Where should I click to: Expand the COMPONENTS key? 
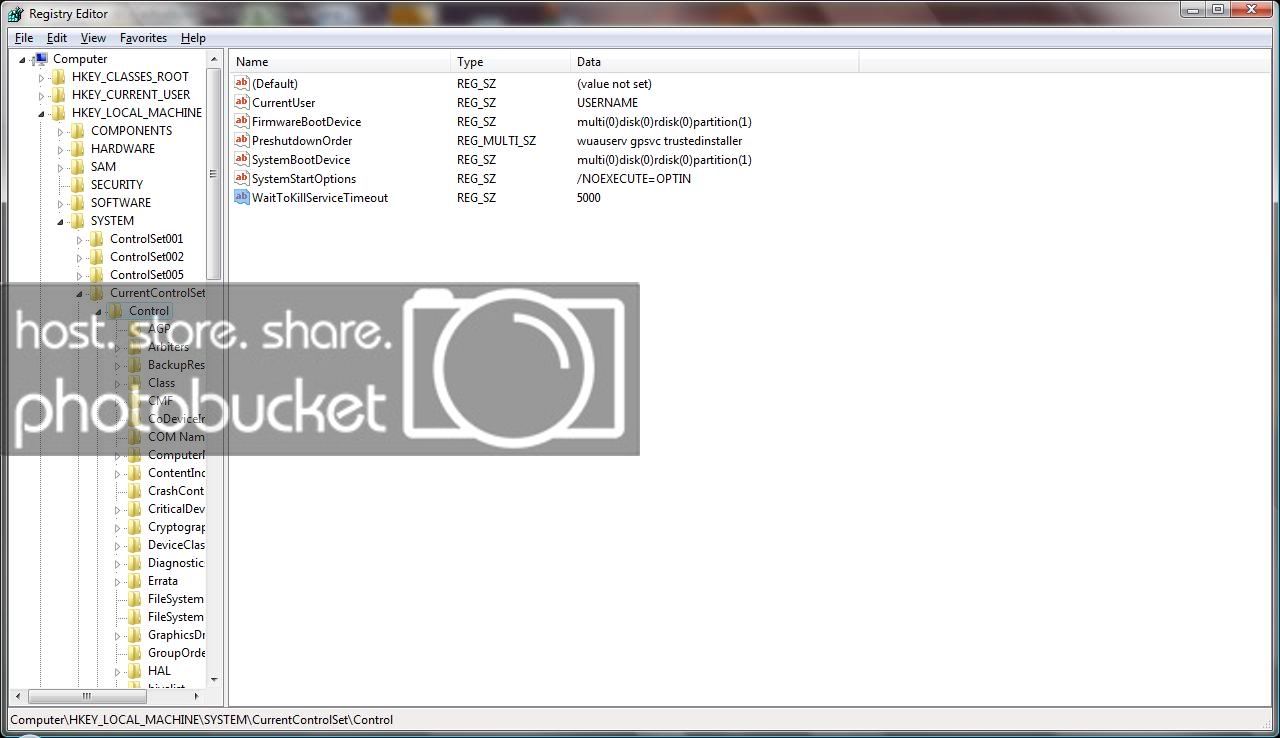60,132
